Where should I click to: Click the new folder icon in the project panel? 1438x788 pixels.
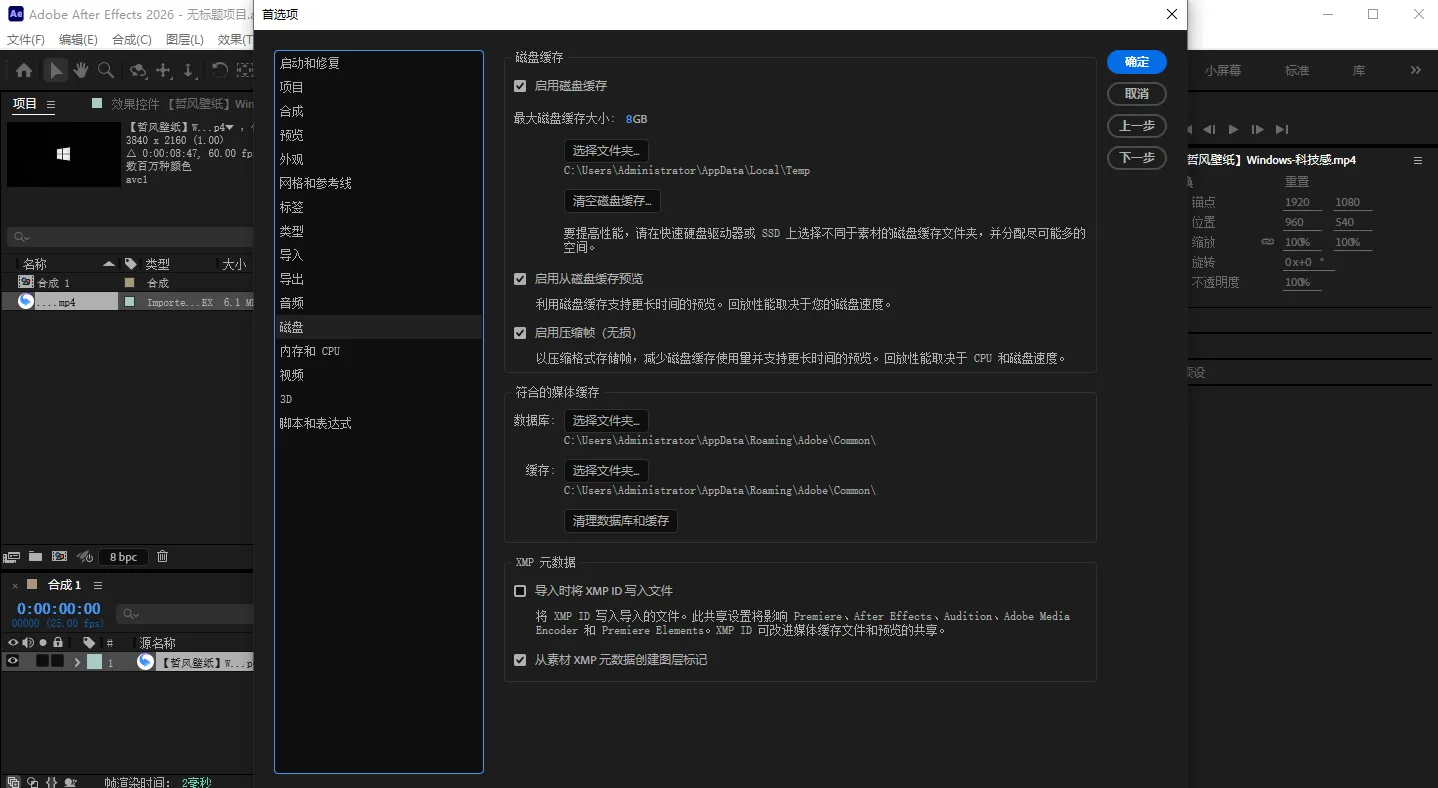coord(35,557)
